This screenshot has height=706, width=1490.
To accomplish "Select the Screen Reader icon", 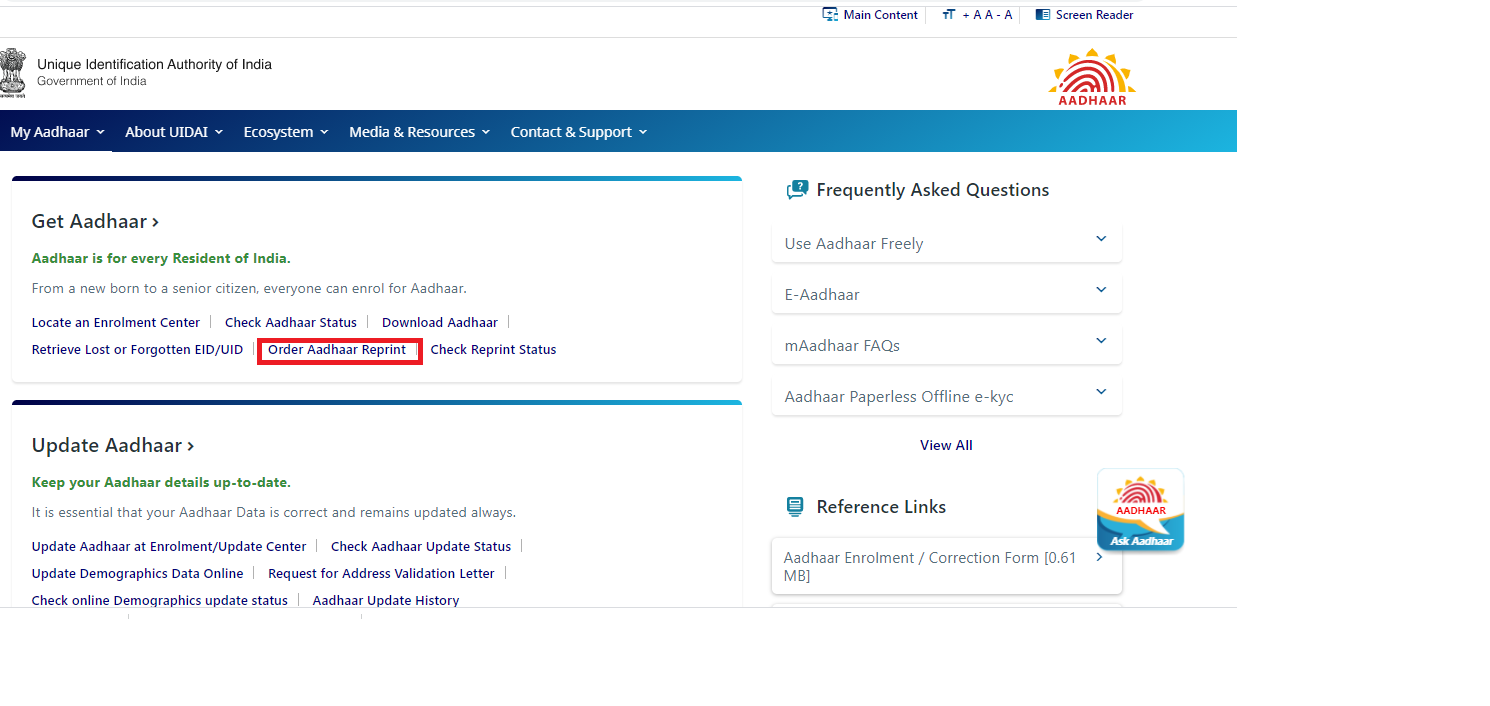I will click(x=1041, y=14).
